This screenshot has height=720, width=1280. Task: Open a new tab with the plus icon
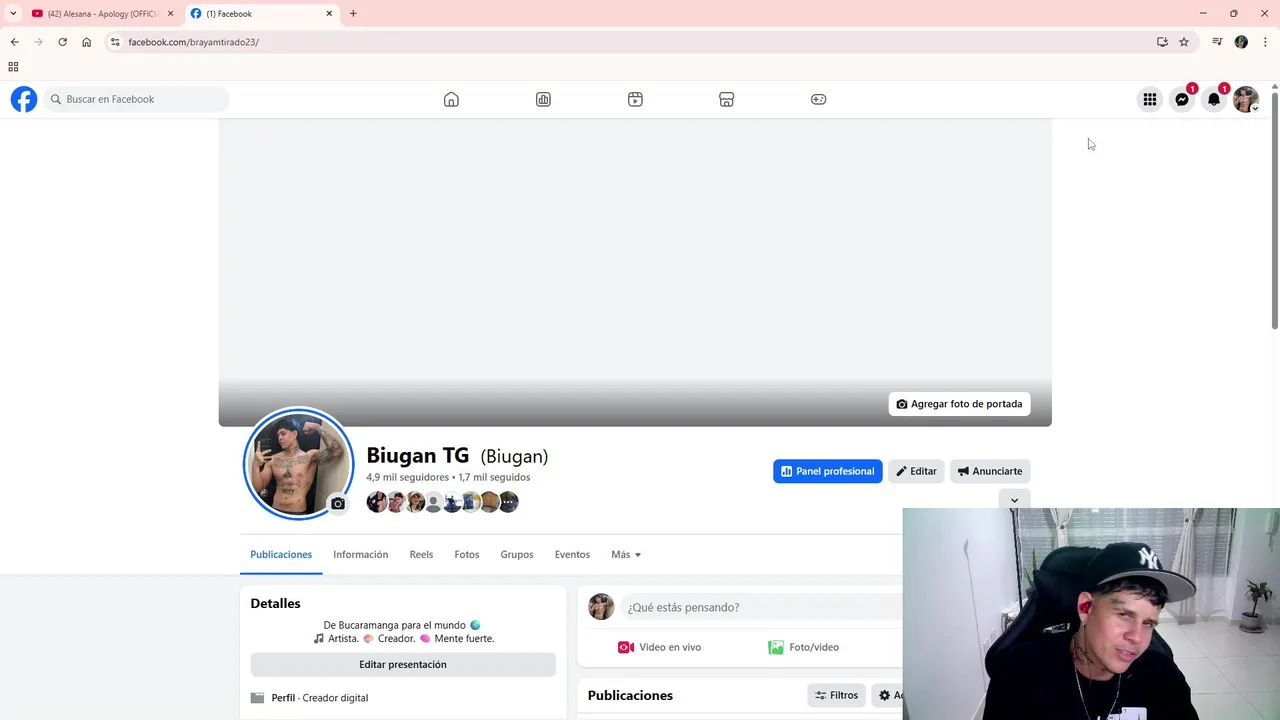coord(353,13)
